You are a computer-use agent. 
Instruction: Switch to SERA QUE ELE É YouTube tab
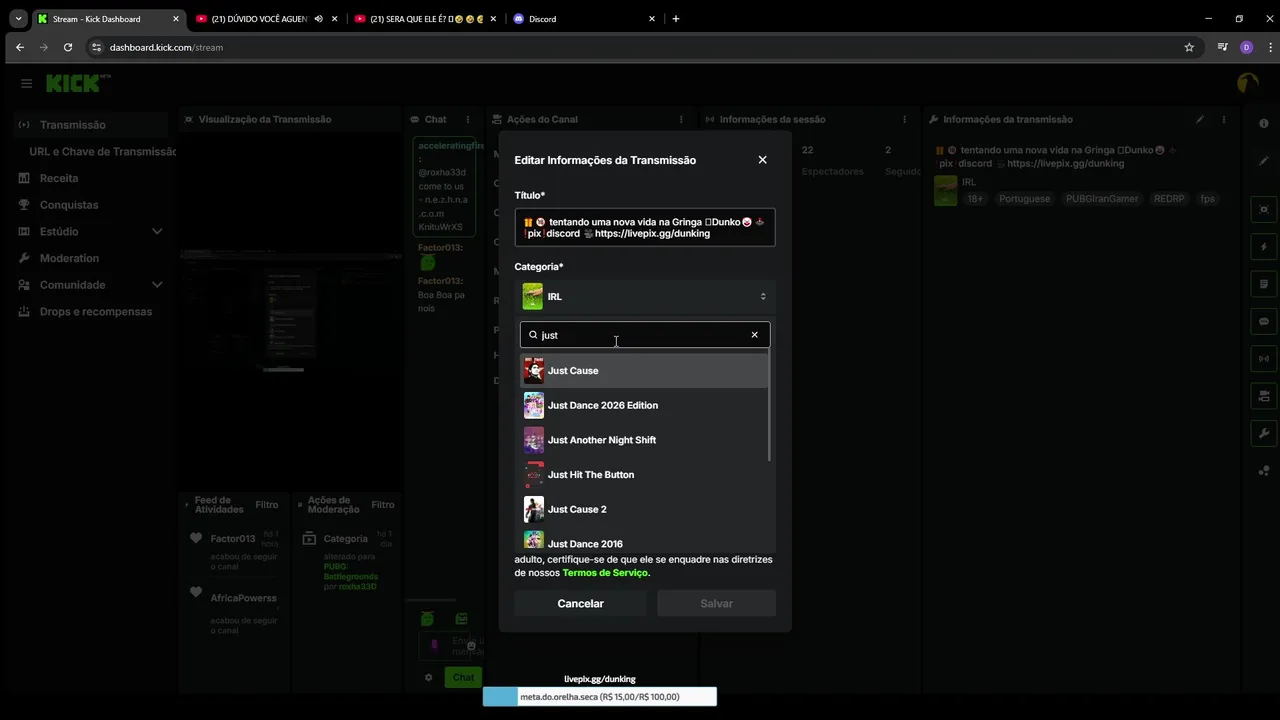click(427, 19)
